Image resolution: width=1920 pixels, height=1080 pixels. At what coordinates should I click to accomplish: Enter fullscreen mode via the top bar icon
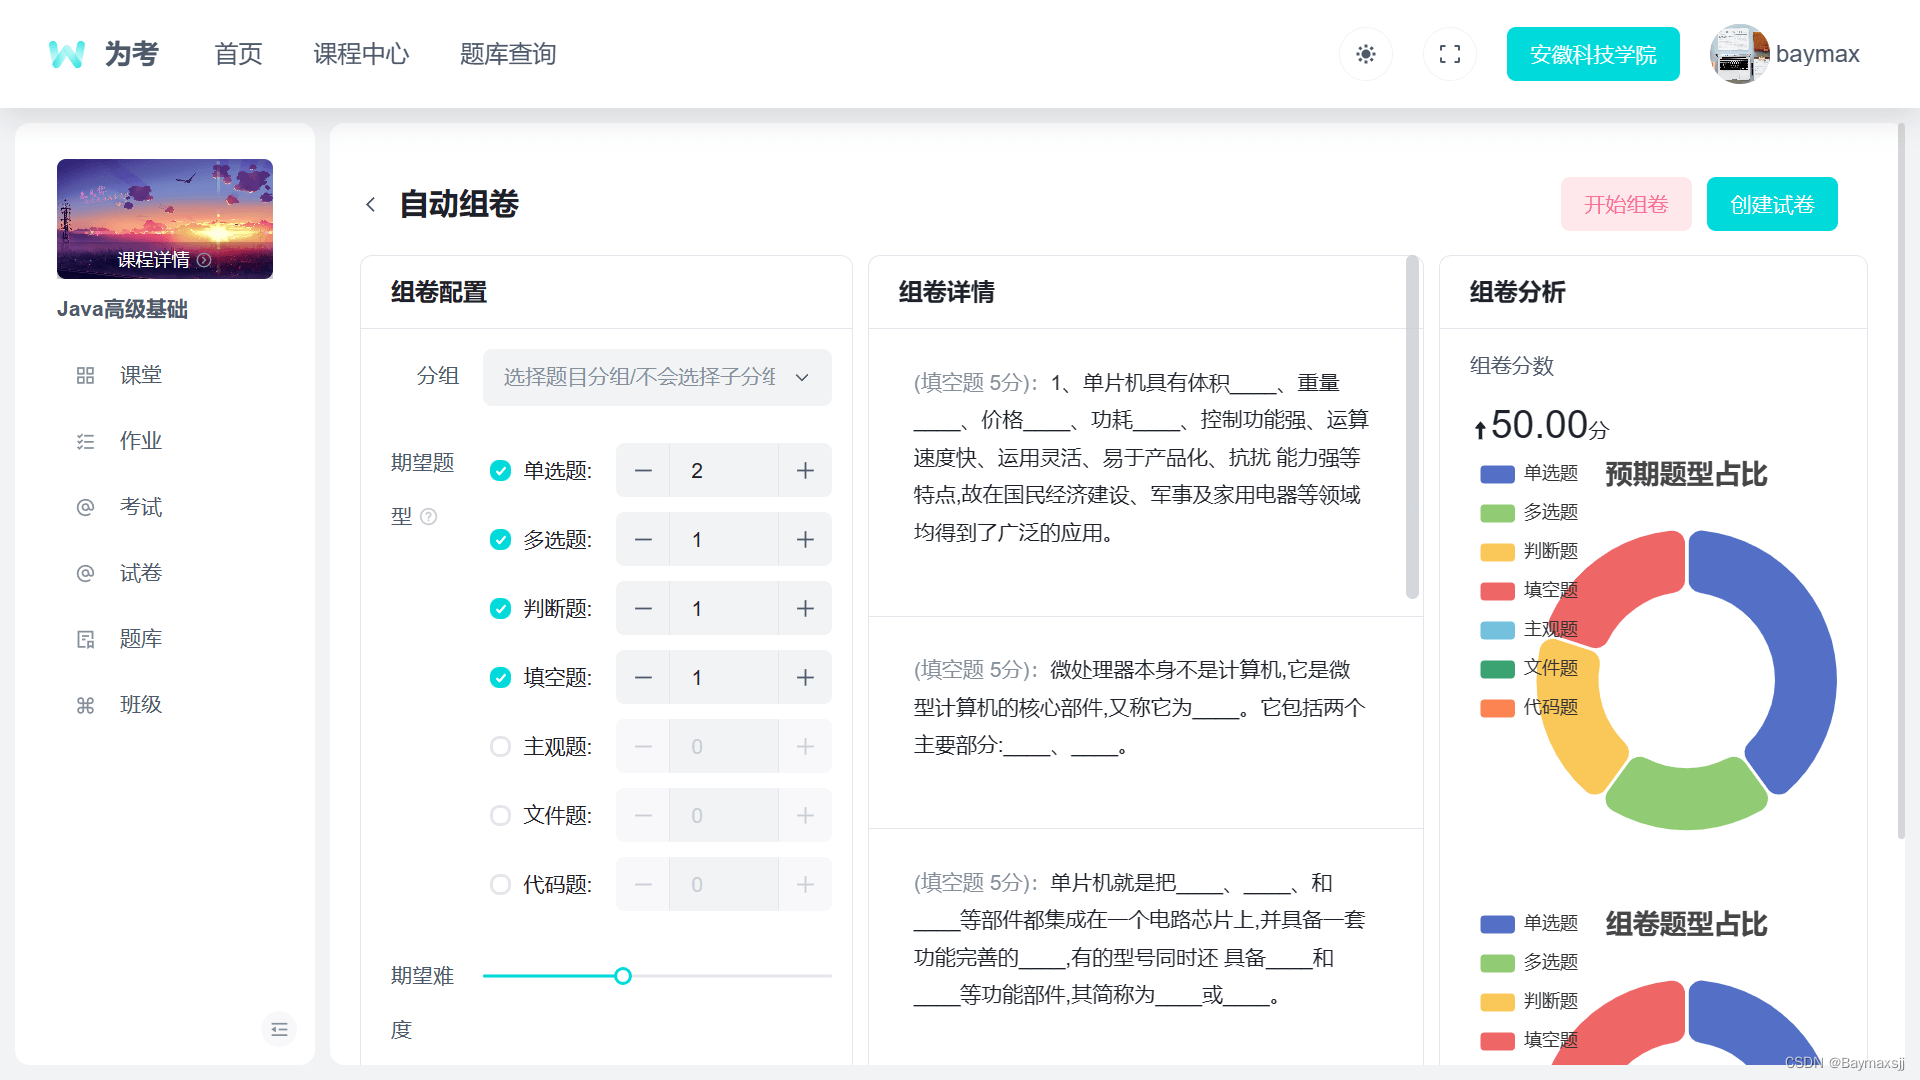(x=1449, y=54)
